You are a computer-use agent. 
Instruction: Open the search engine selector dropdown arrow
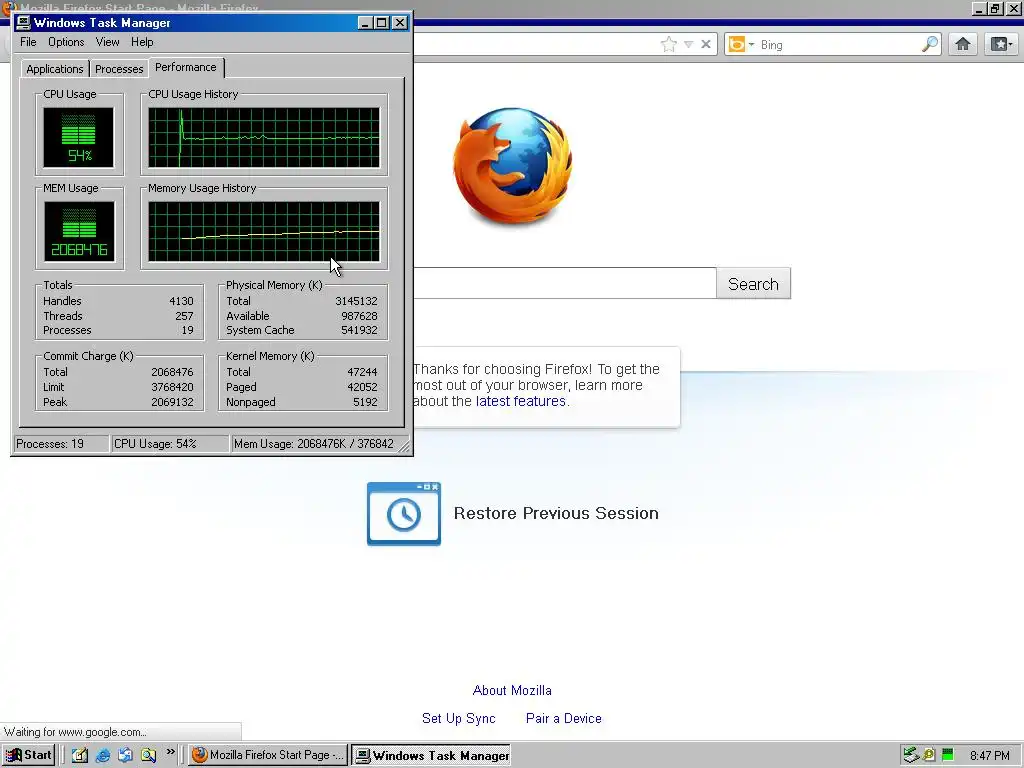pos(751,44)
